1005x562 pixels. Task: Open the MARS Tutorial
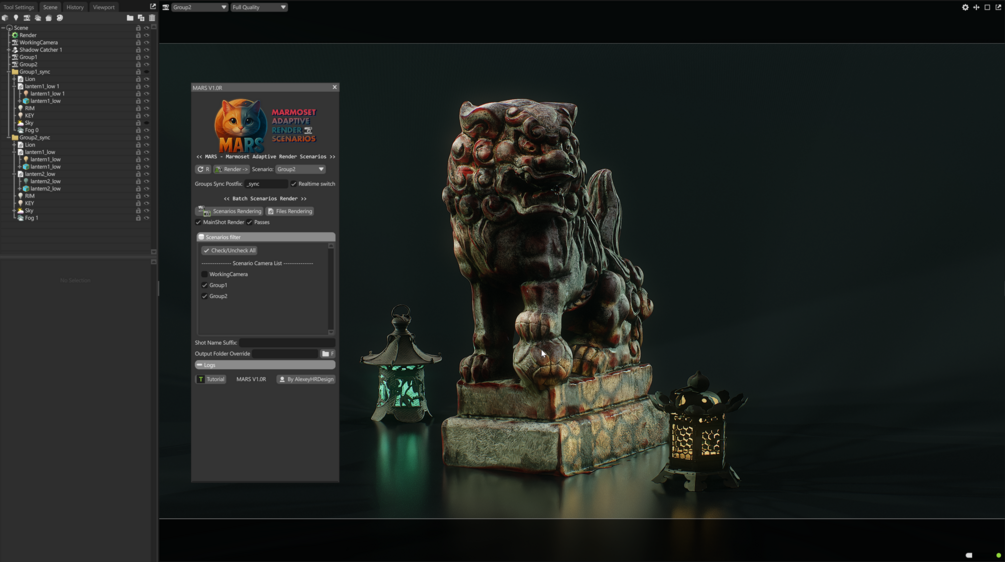(x=210, y=379)
